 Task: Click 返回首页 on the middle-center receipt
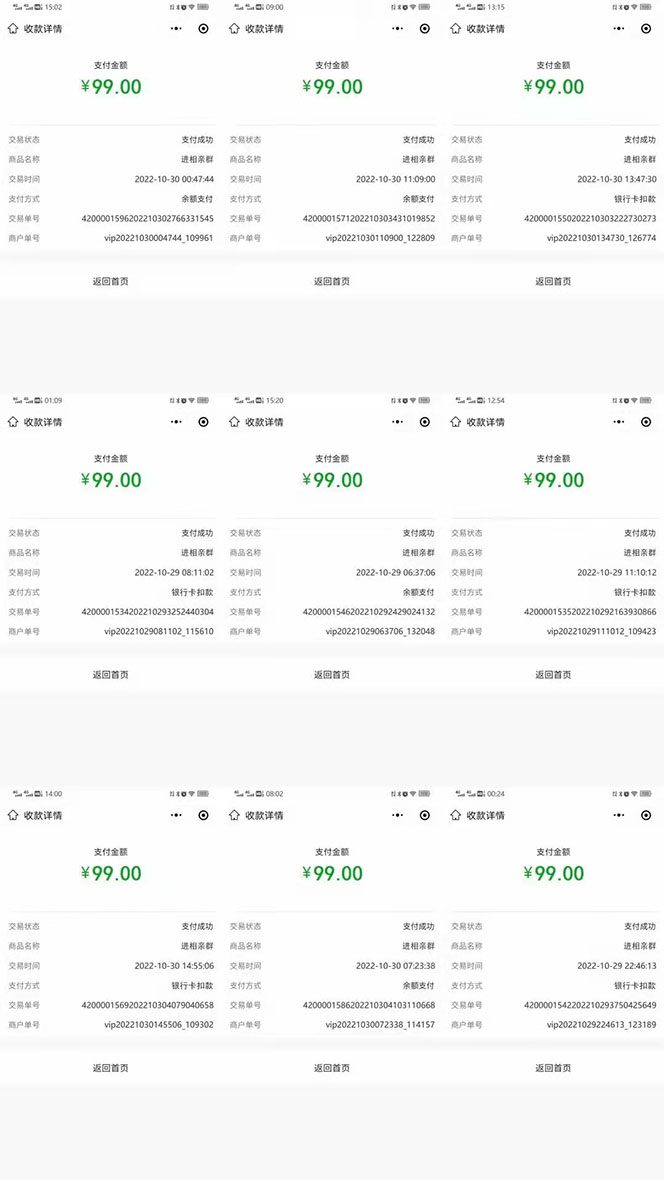pyautogui.click(x=332, y=673)
